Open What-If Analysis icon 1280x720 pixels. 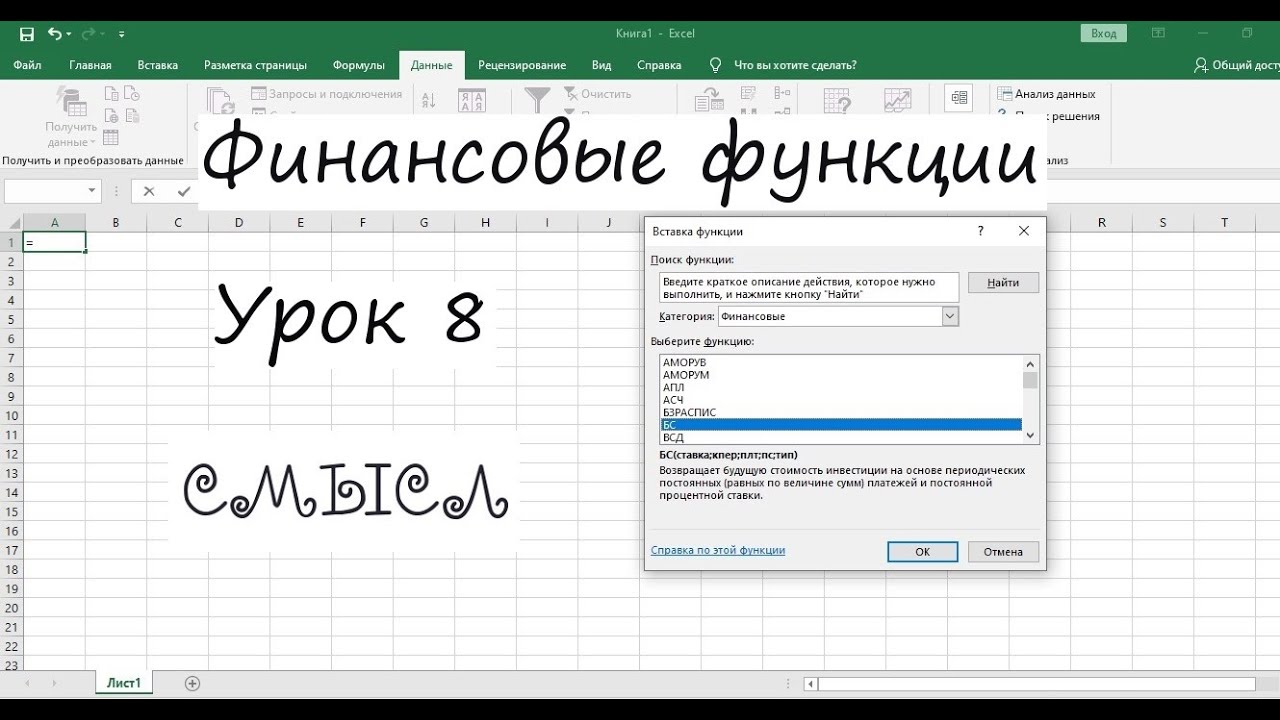[x=837, y=100]
